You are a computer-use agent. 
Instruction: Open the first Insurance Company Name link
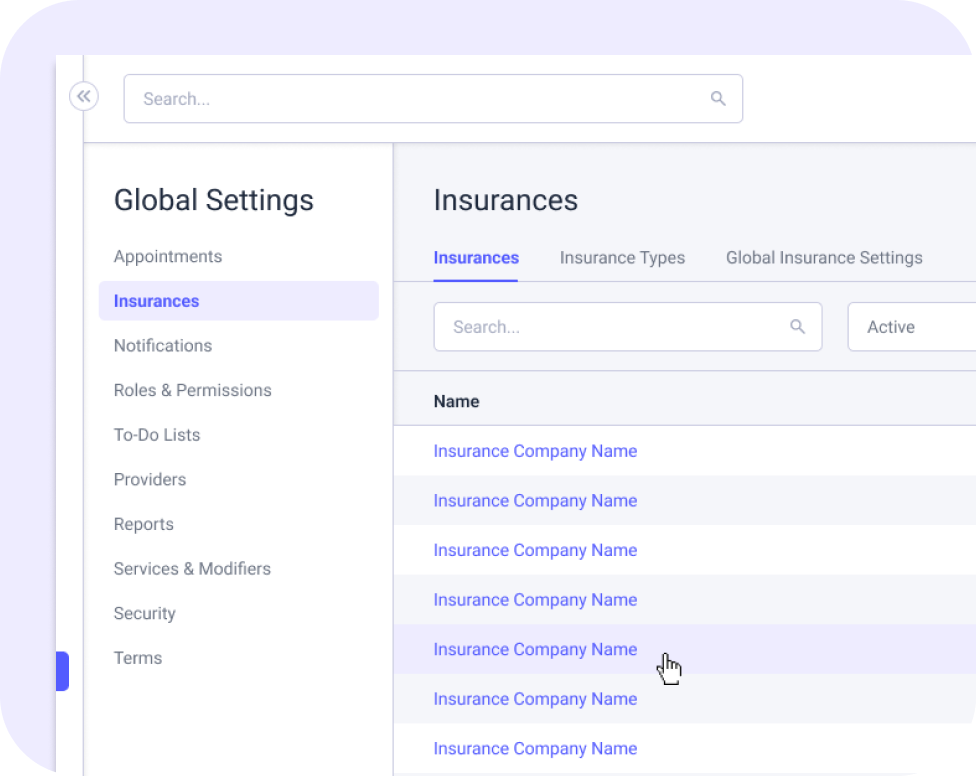[535, 451]
